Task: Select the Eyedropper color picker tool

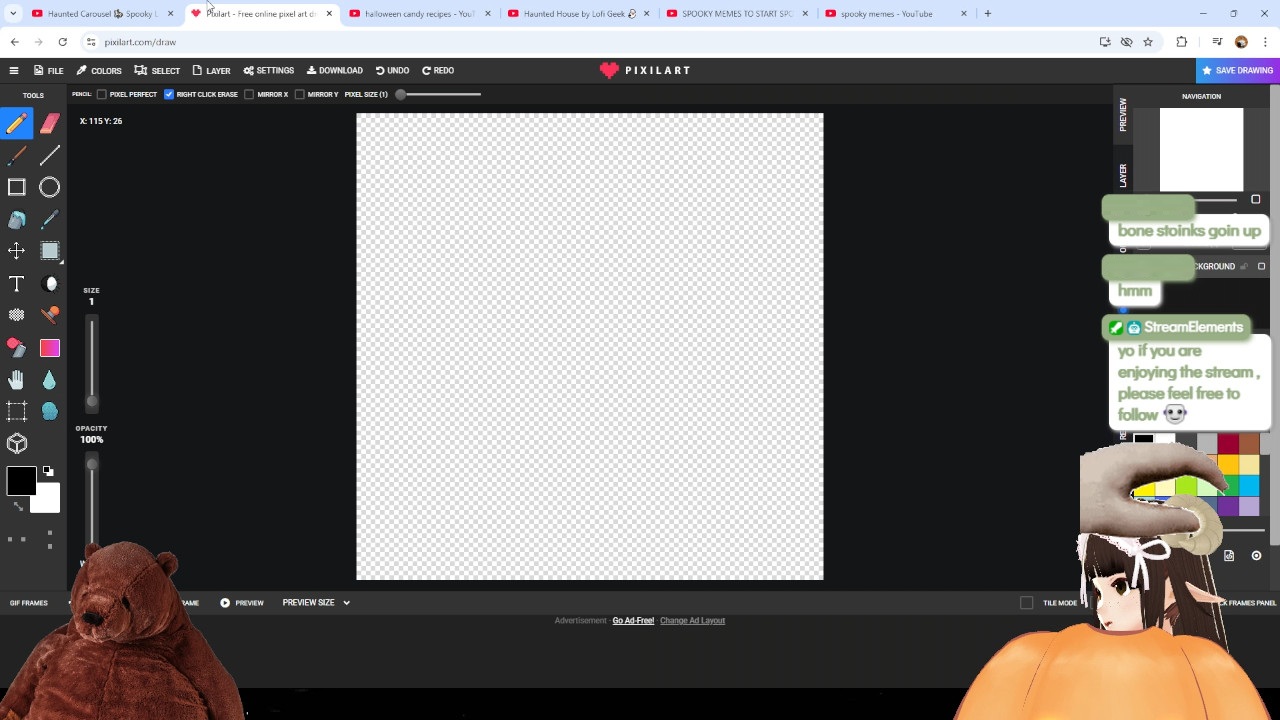Action: [50, 219]
